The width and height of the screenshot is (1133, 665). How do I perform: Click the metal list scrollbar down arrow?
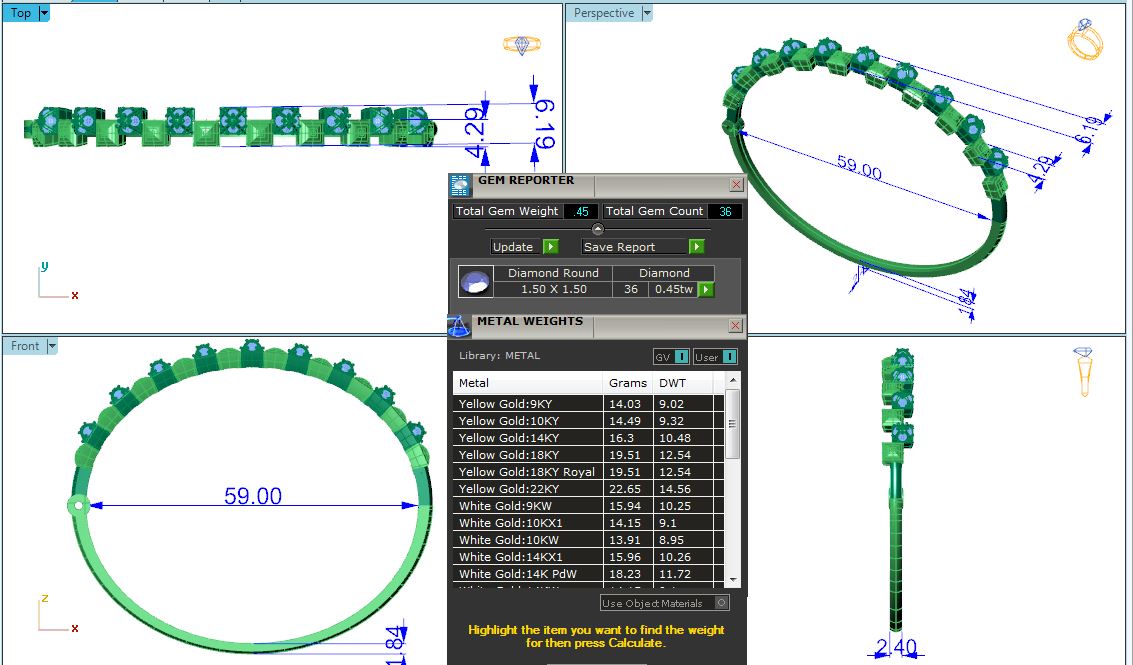[x=733, y=580]
